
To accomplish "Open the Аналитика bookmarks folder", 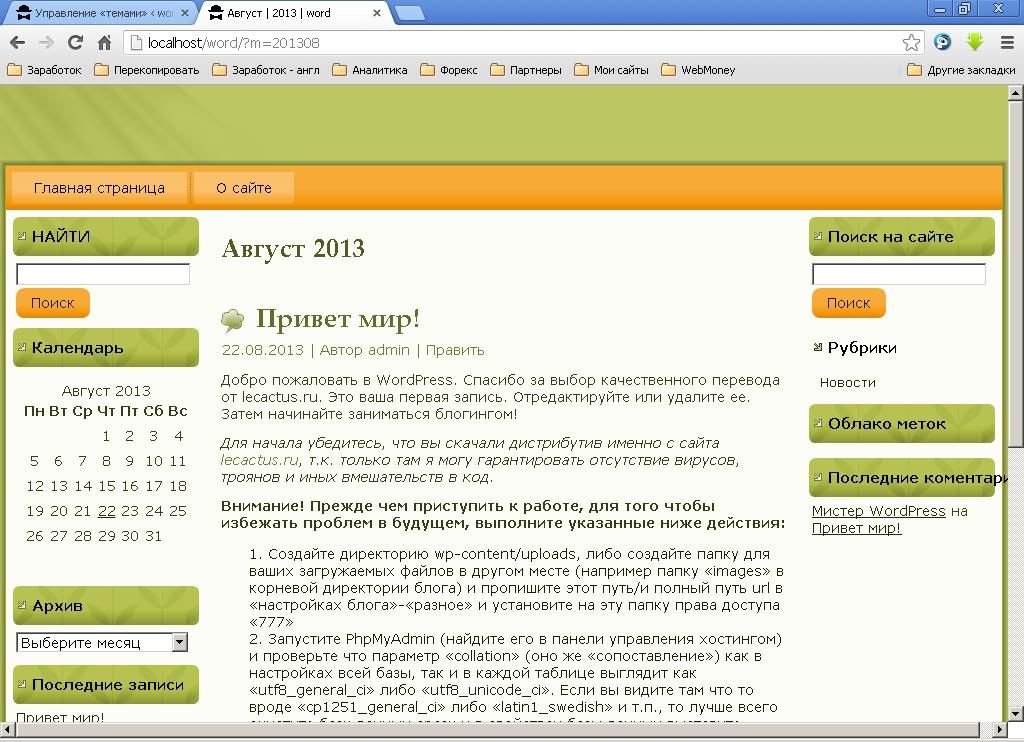I will pyautogui.click(x=370, y=70).
